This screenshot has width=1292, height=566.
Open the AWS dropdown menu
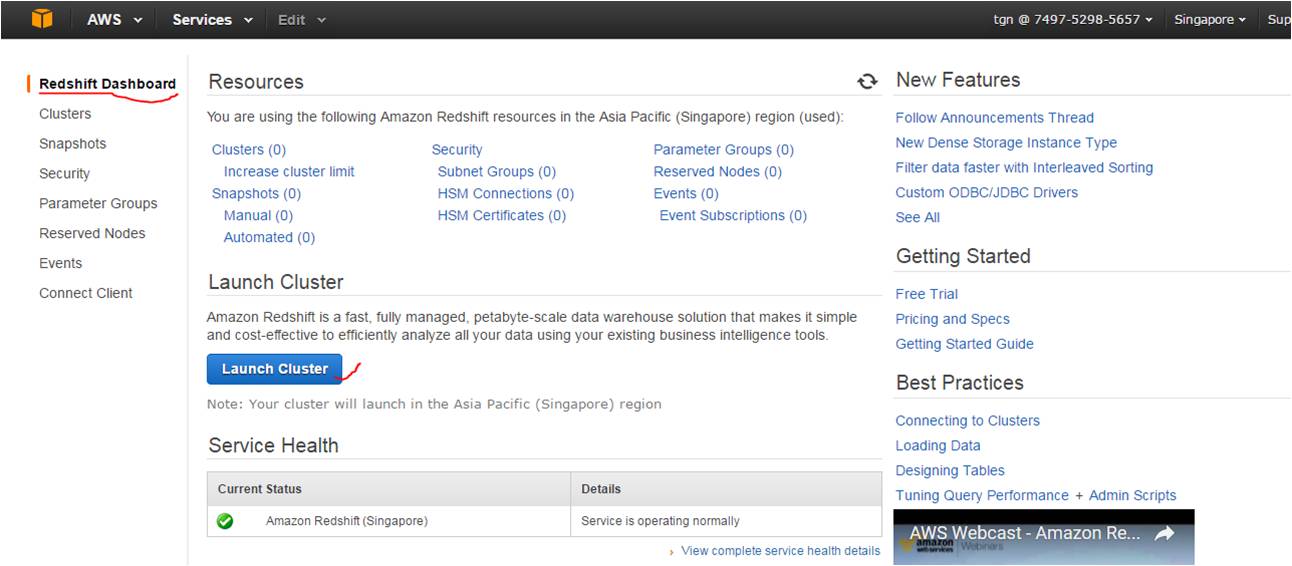click(114, 20)
